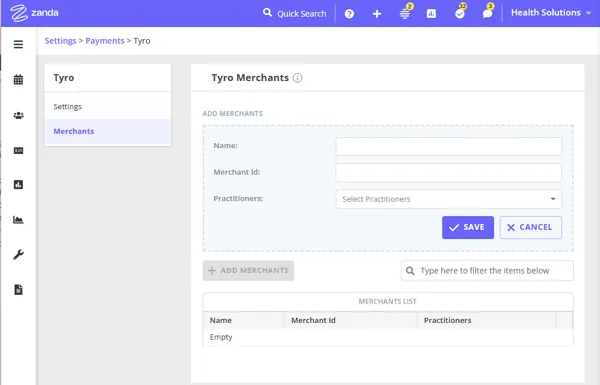Open the document icon in sidebar
Viewport: 600px width, 385px height.
(x=18, y=290)
